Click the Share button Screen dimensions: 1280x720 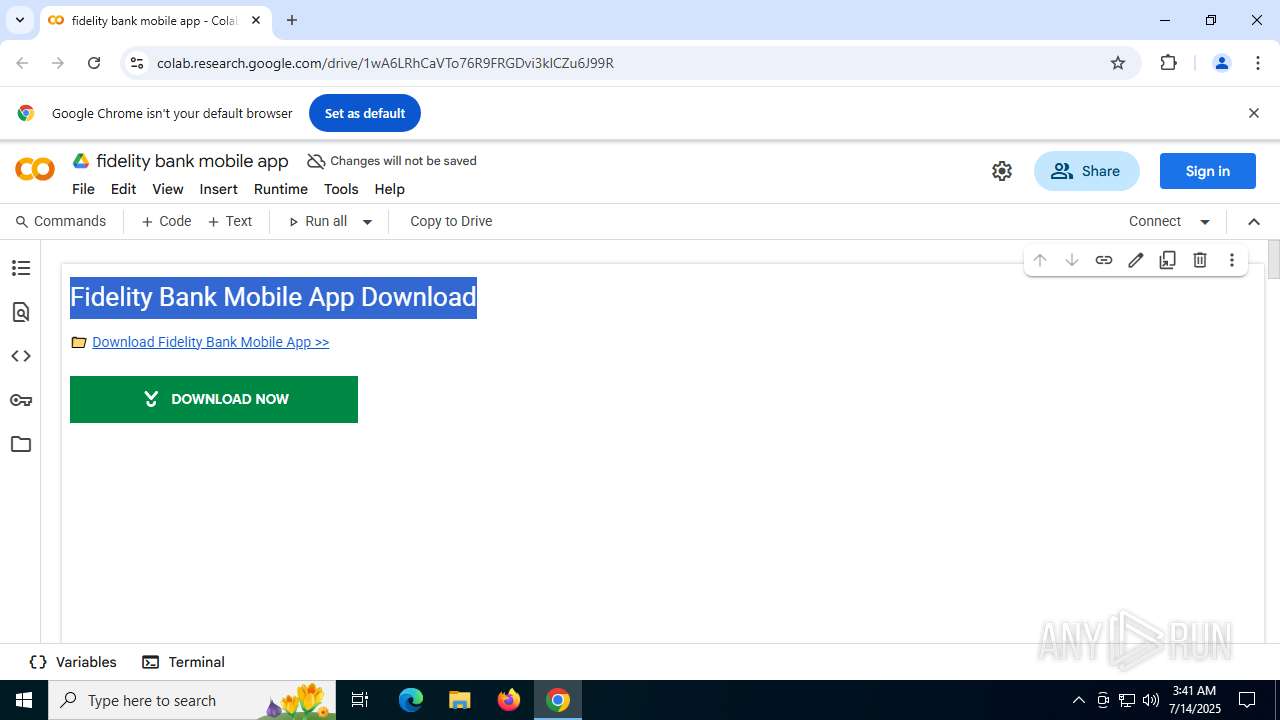coord(1086,171)
